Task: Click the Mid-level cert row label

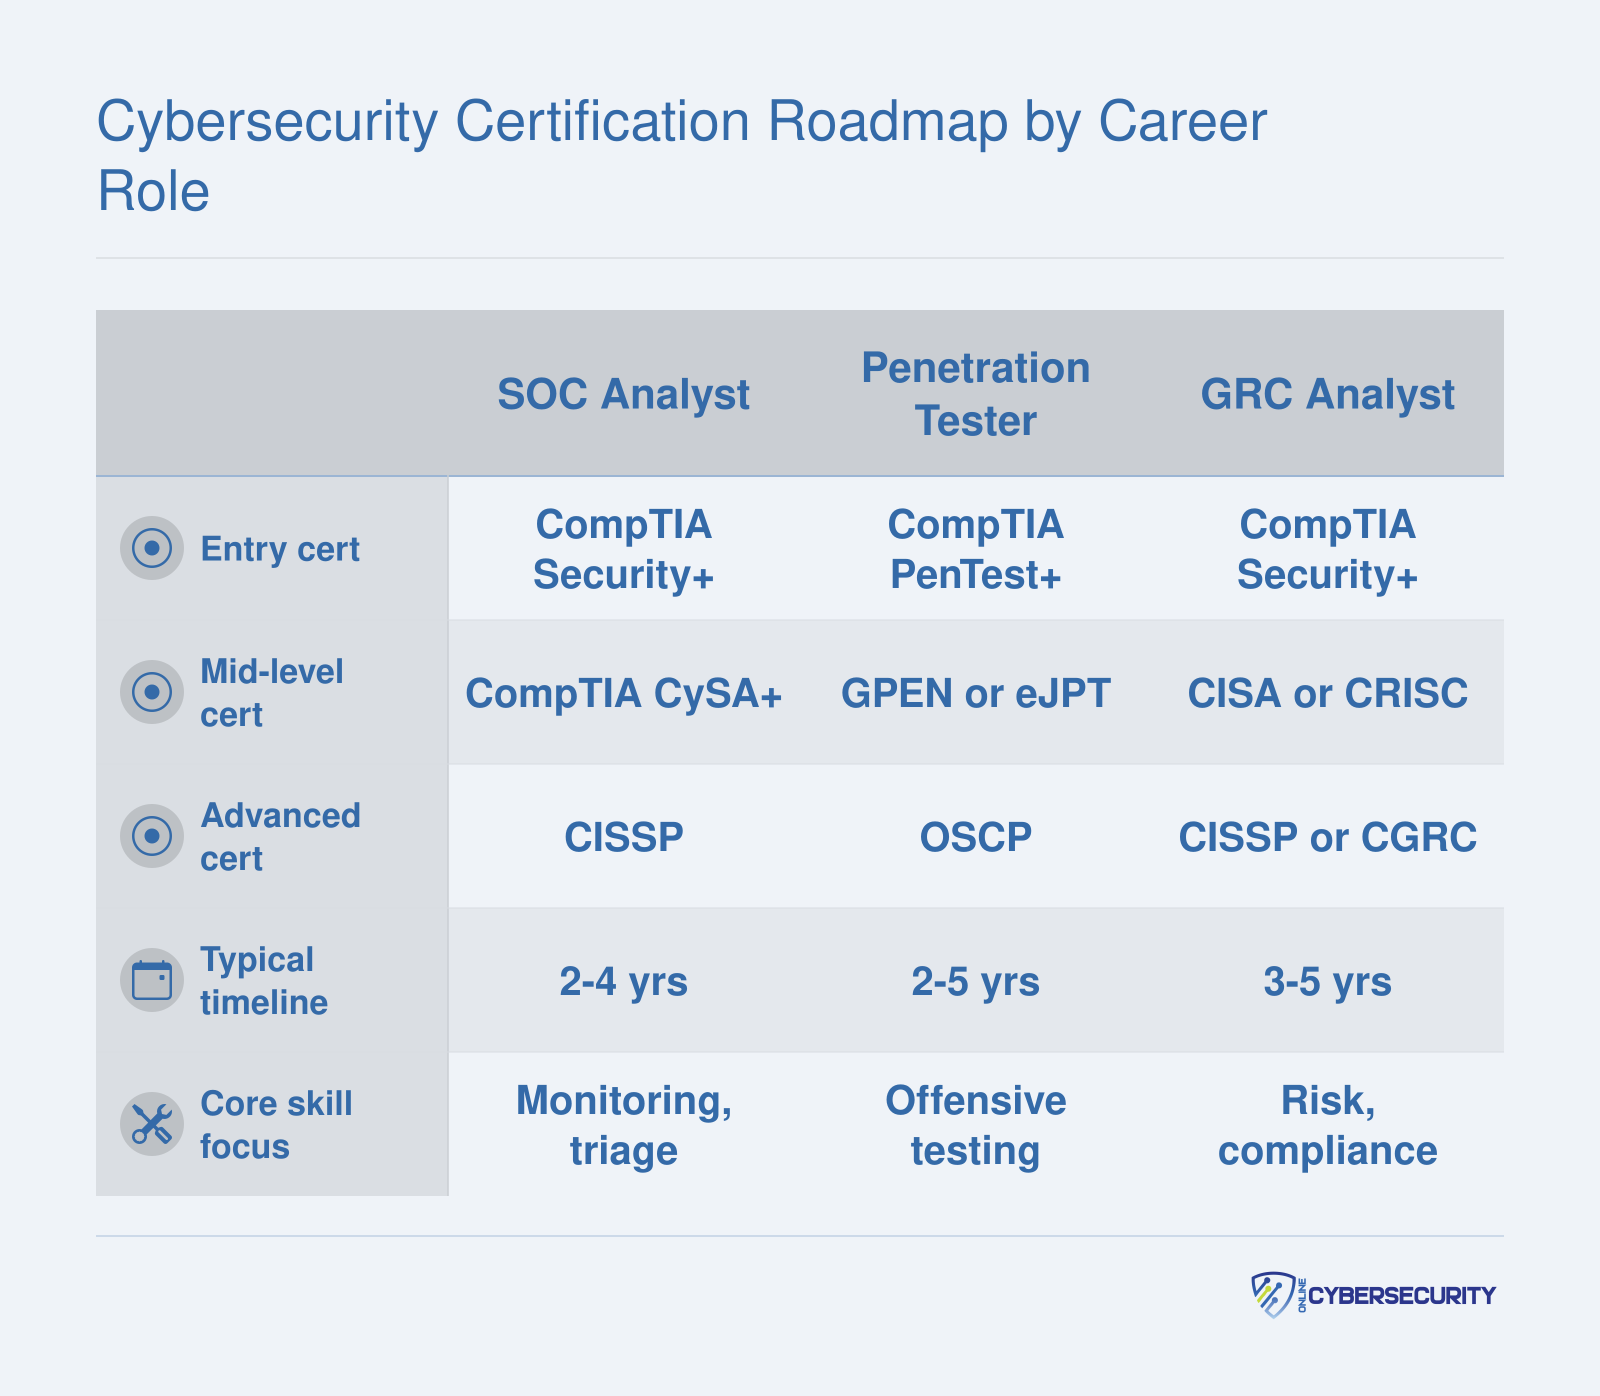Action: coord(272,692)
